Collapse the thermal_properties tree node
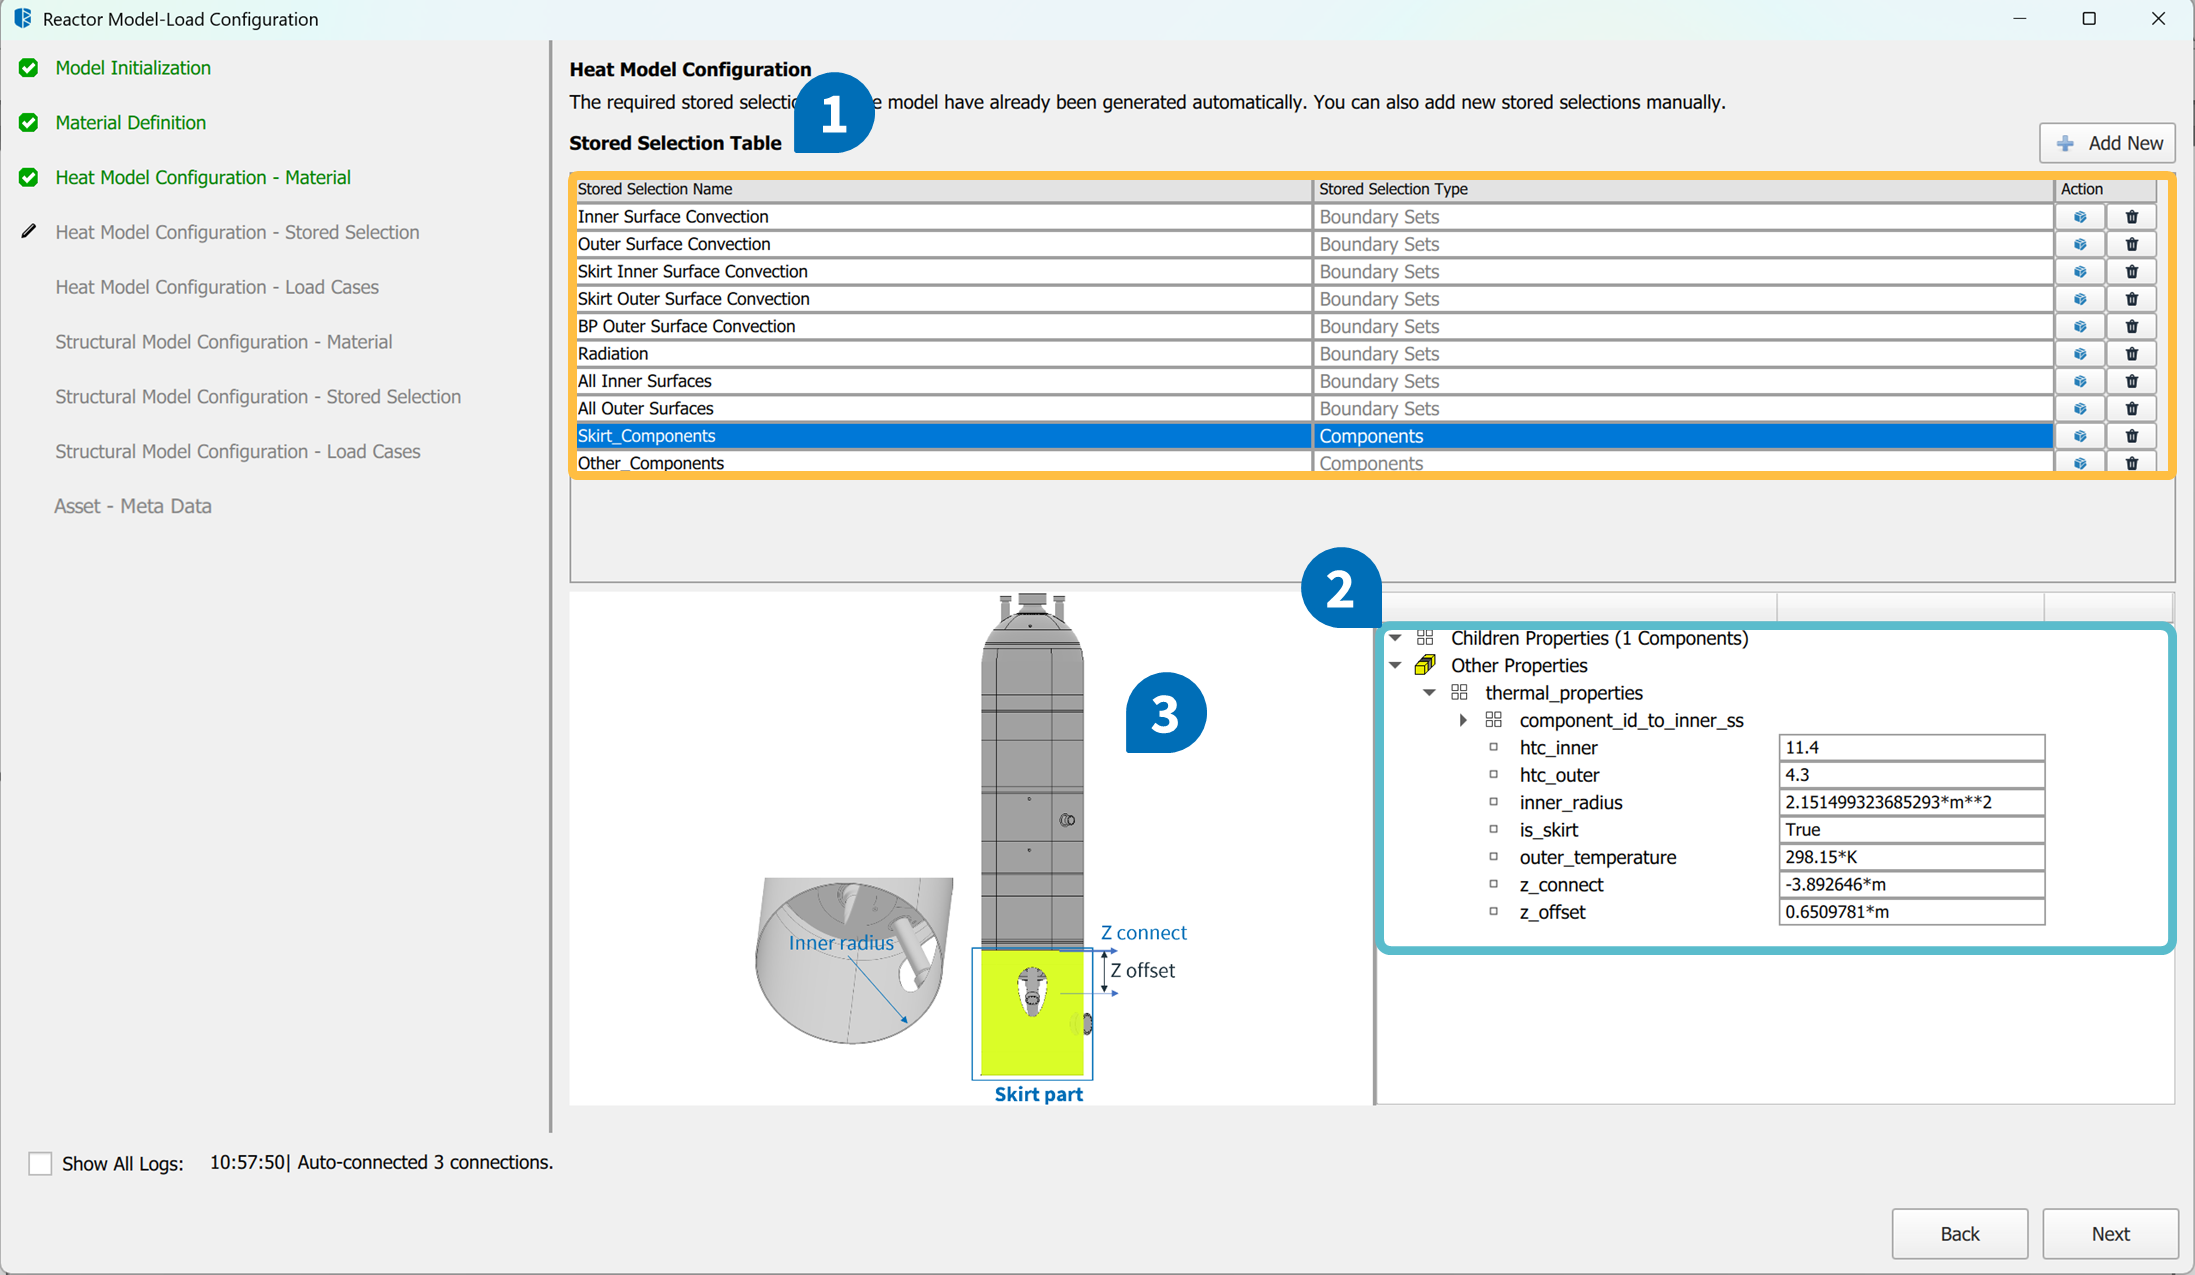This screenshot has height=1275, width=2195. 1429,693
